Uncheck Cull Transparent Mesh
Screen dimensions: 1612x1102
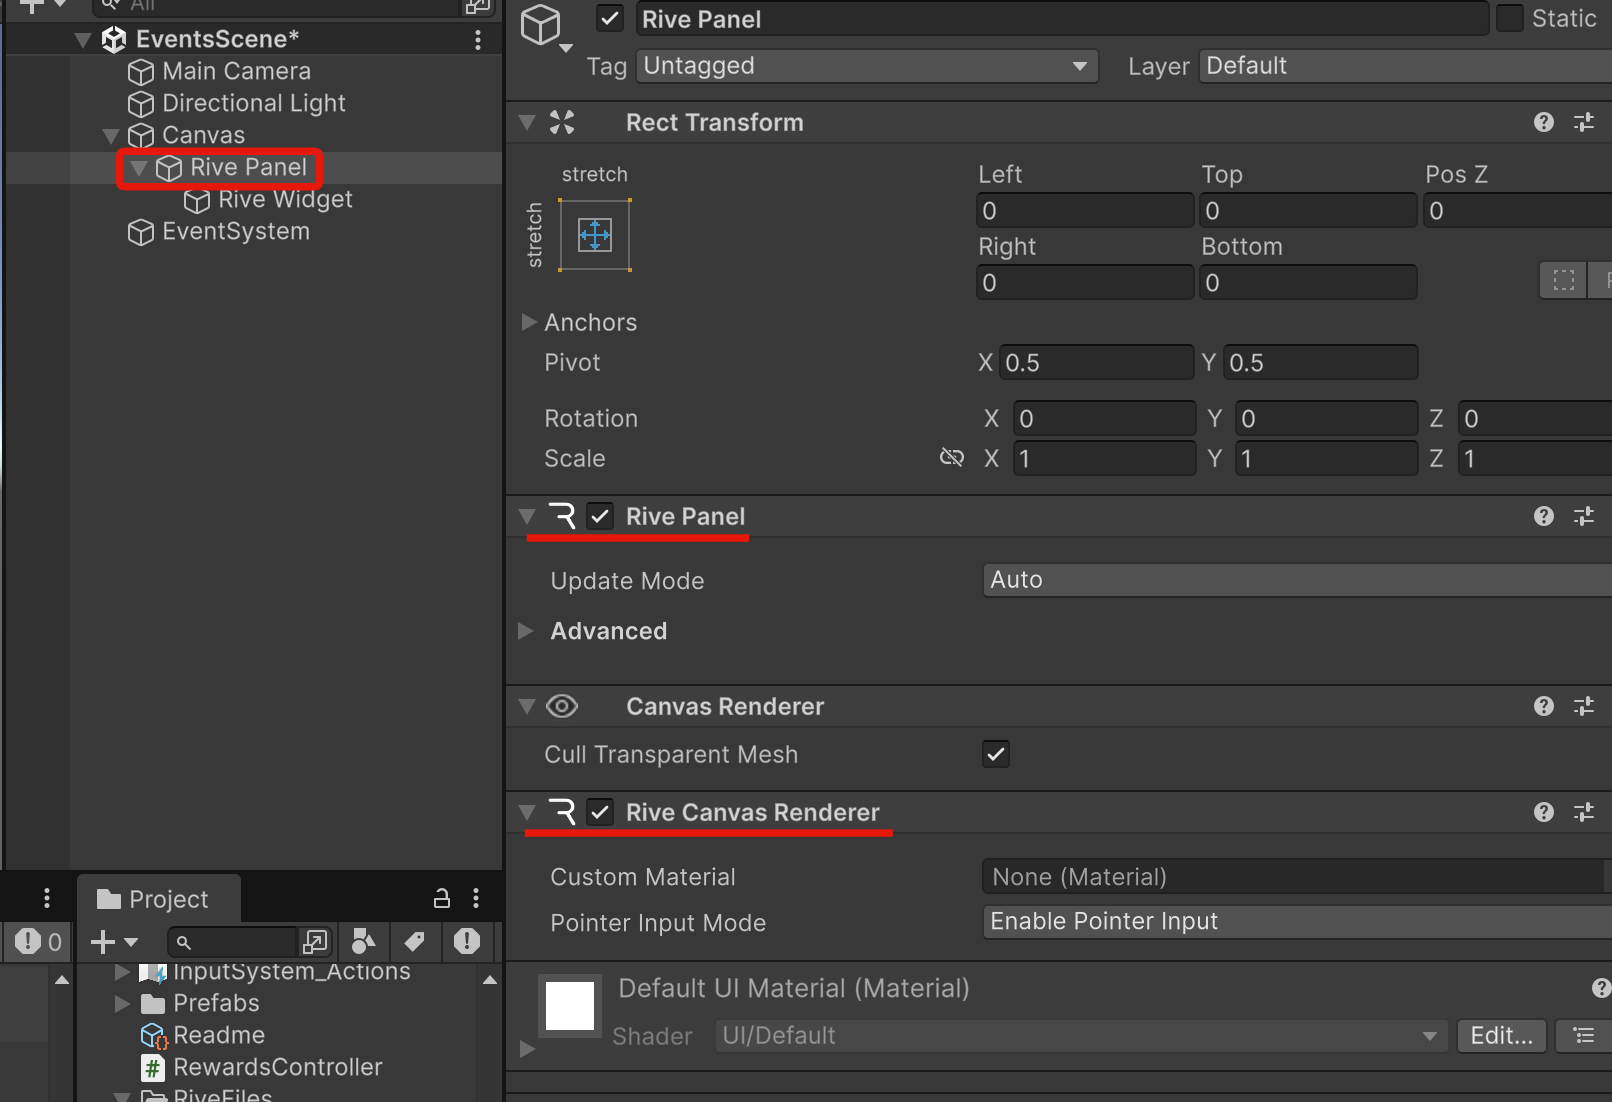tap(996, 754)
